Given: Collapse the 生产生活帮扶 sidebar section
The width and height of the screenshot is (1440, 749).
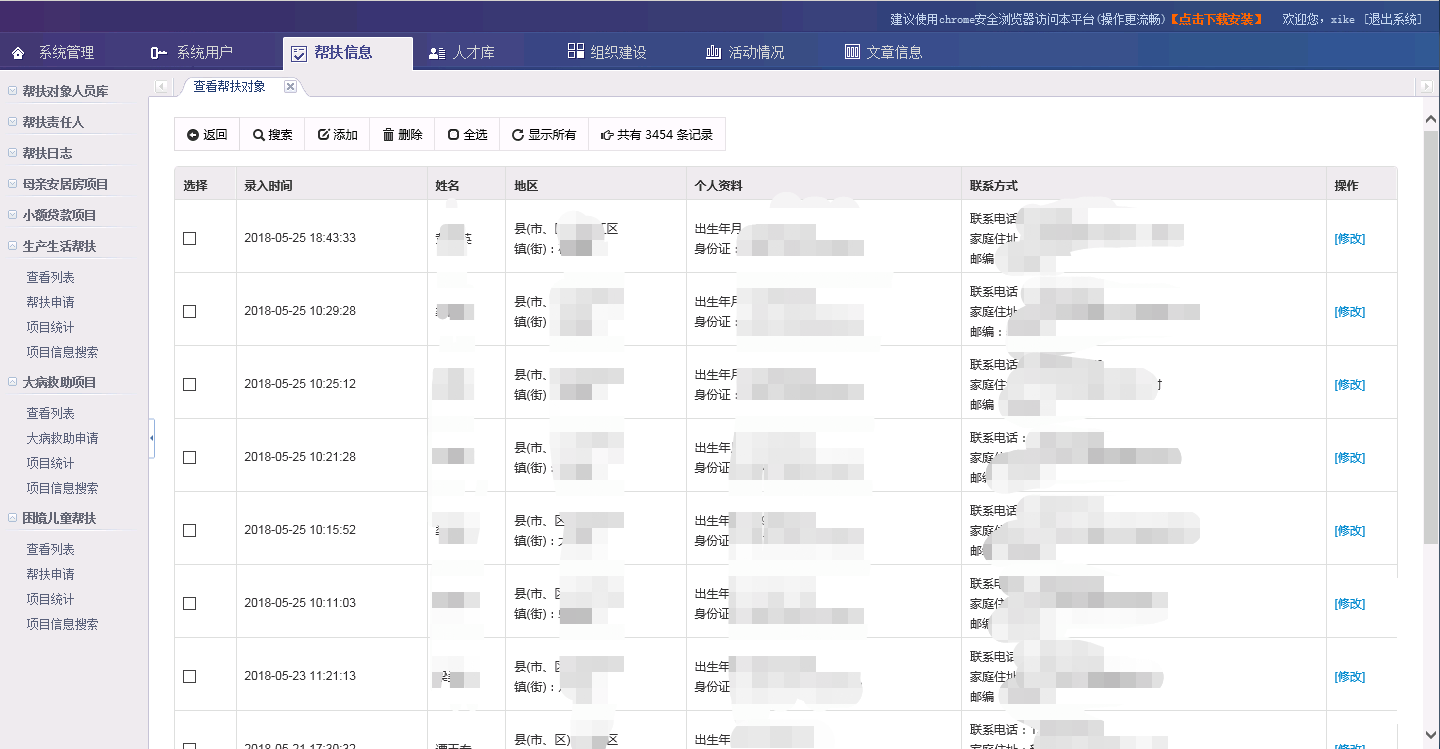Looking at the screenshot, I should coord(12,246).
